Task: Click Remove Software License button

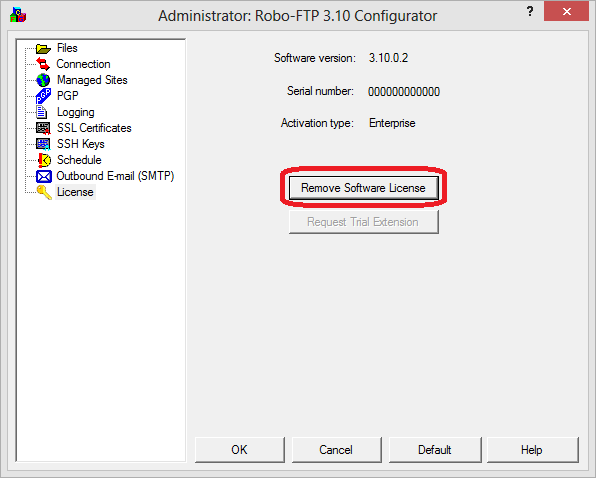Action: pos(363,188)
